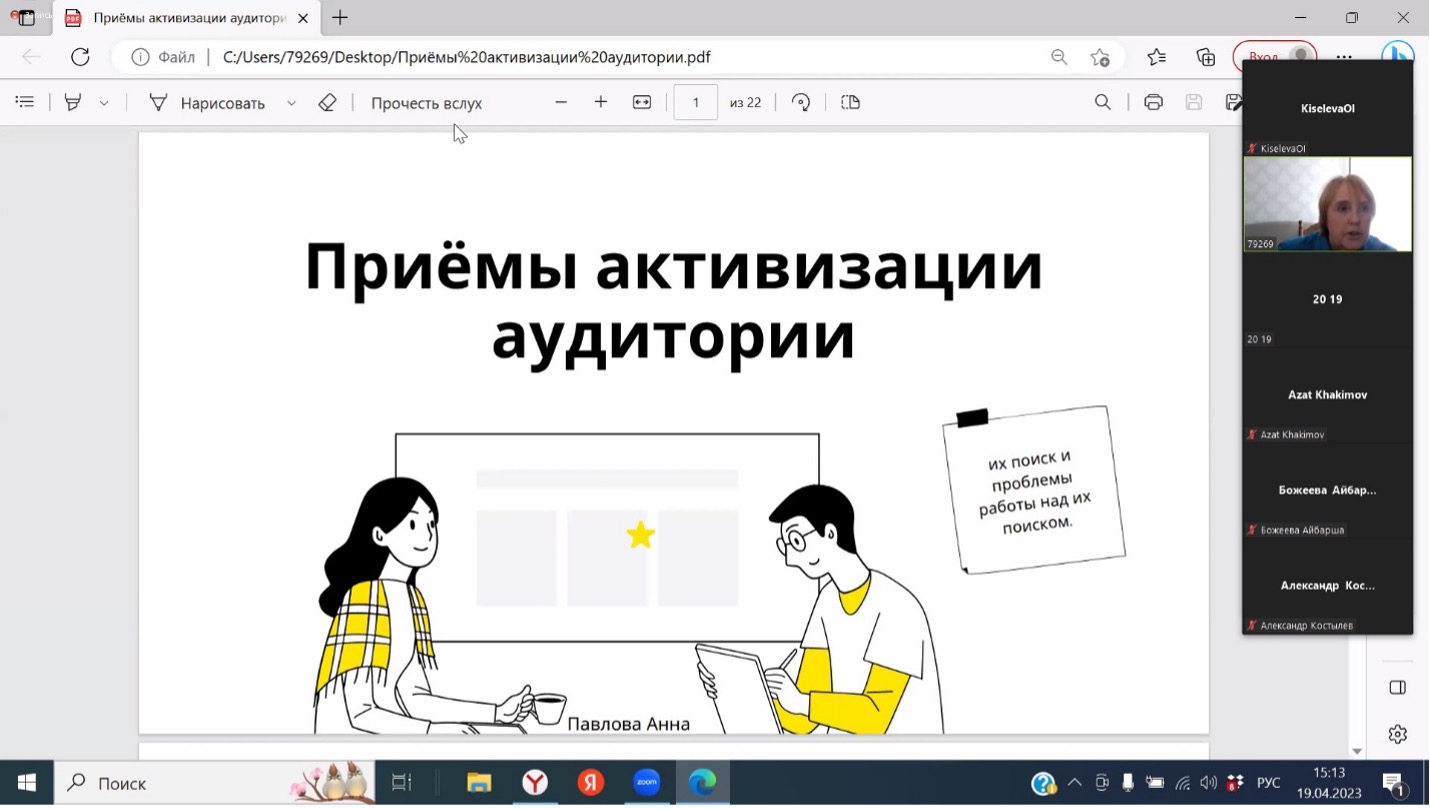Screen dimensions: 1430x809
Task: Activate the Нарисовать draw tool
Action: (208, 103)
